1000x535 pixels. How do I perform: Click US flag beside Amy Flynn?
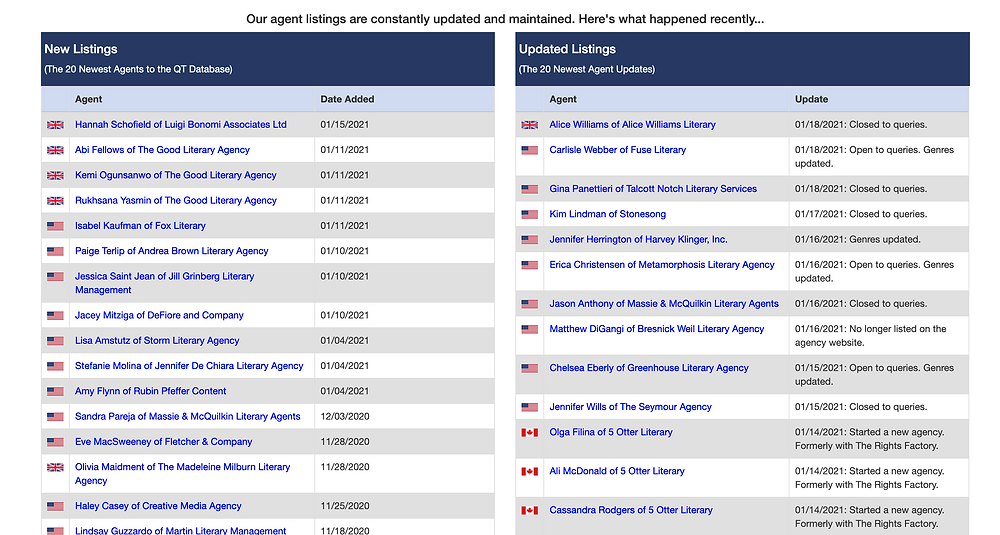(x=55, y=392)
